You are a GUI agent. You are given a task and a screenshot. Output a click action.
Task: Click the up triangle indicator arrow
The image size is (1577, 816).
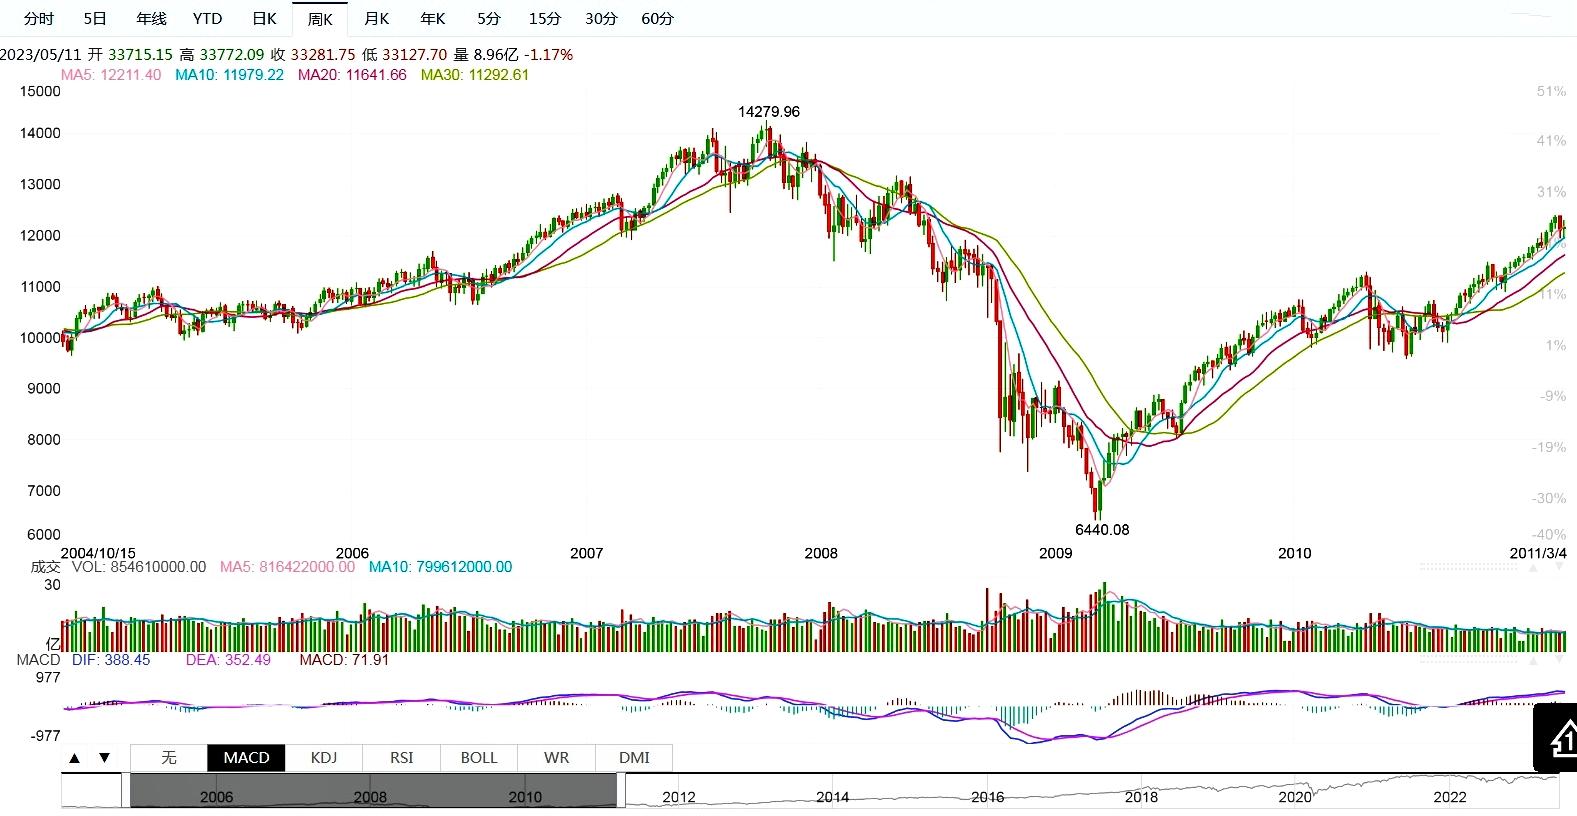(74, 758)
